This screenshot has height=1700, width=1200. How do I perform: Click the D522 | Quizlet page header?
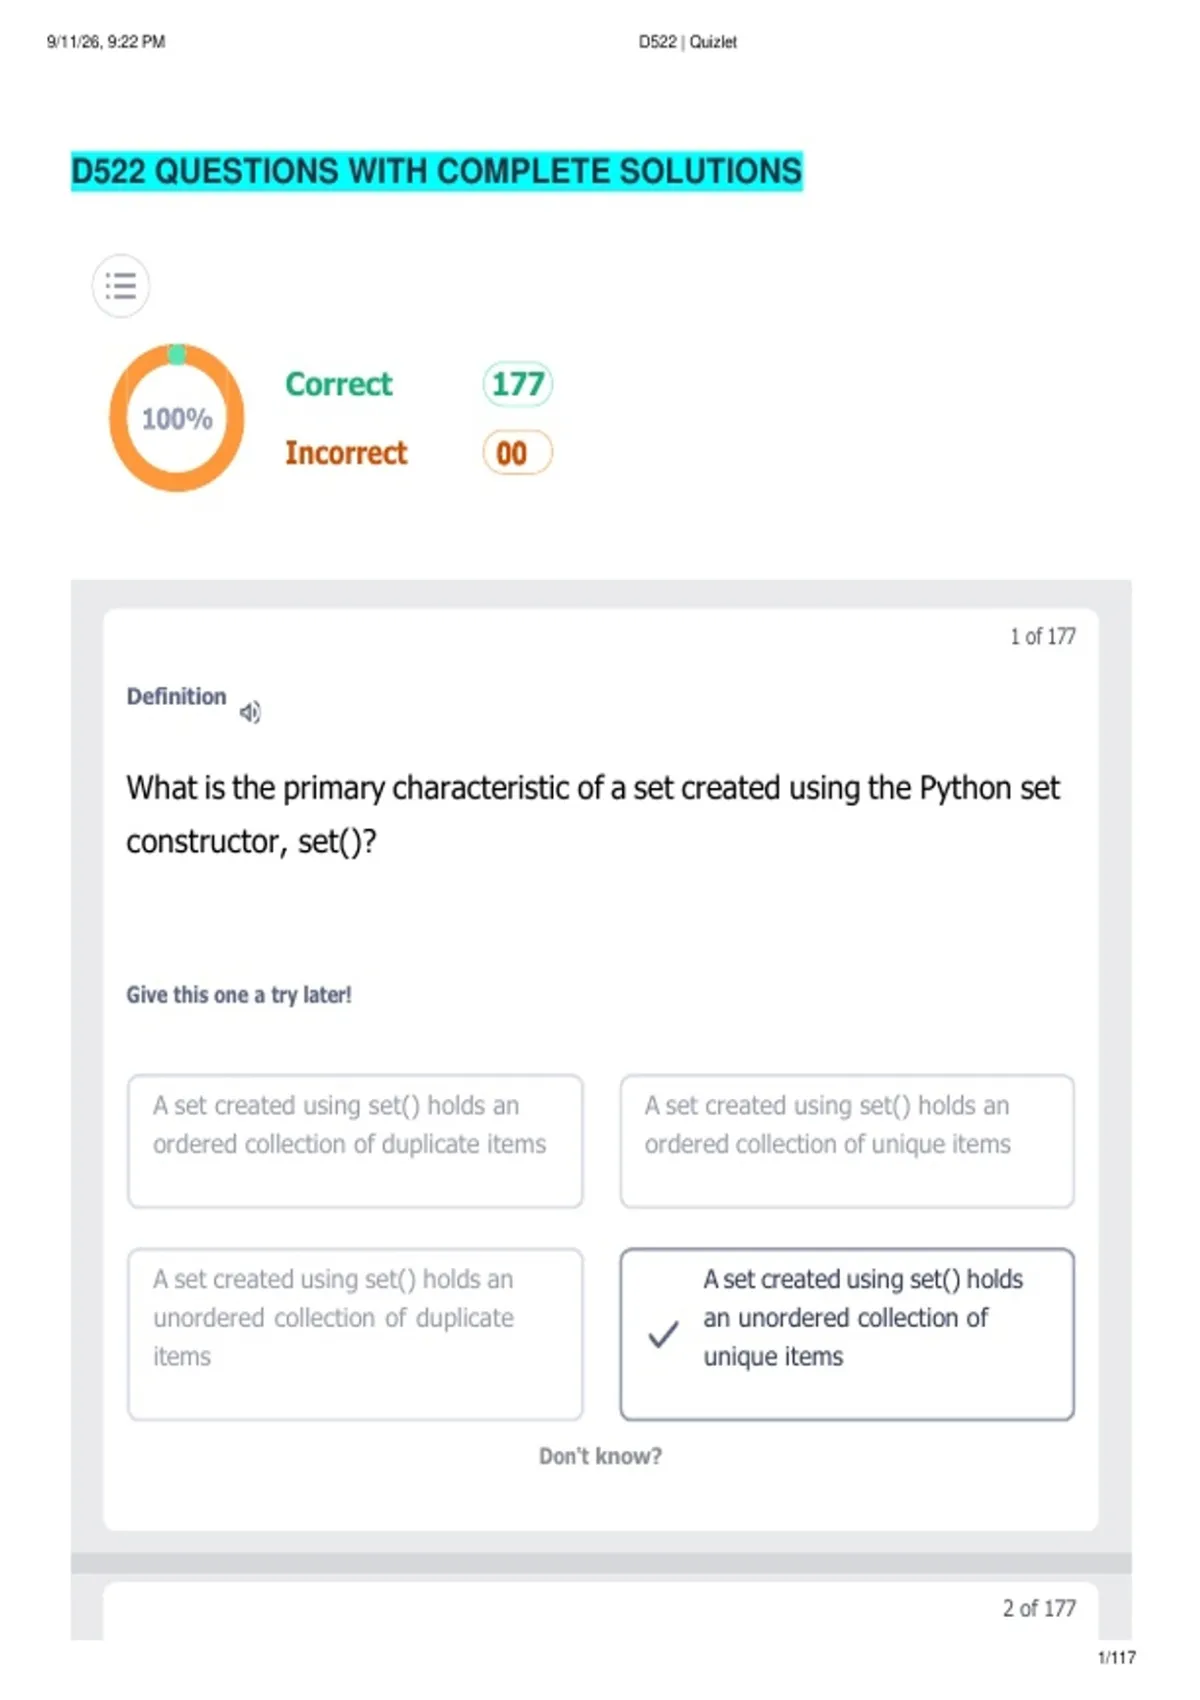pyautogui.click(x=688, y=42)
